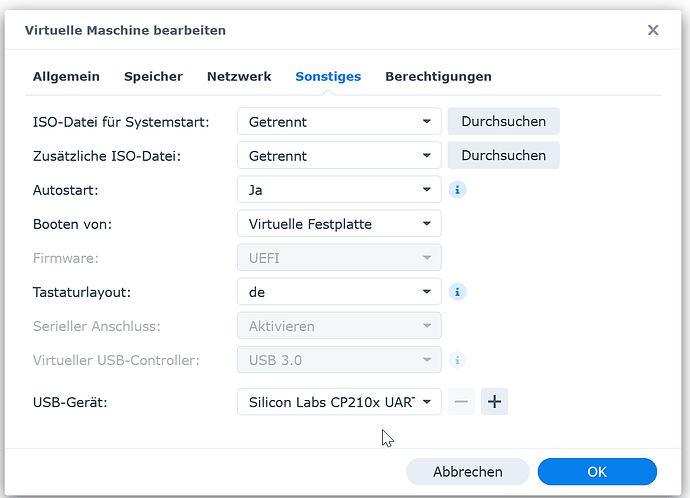Screen dimensions: 690x498
Task: Switch to the Allgemein tab
Action: pos(66,77)
